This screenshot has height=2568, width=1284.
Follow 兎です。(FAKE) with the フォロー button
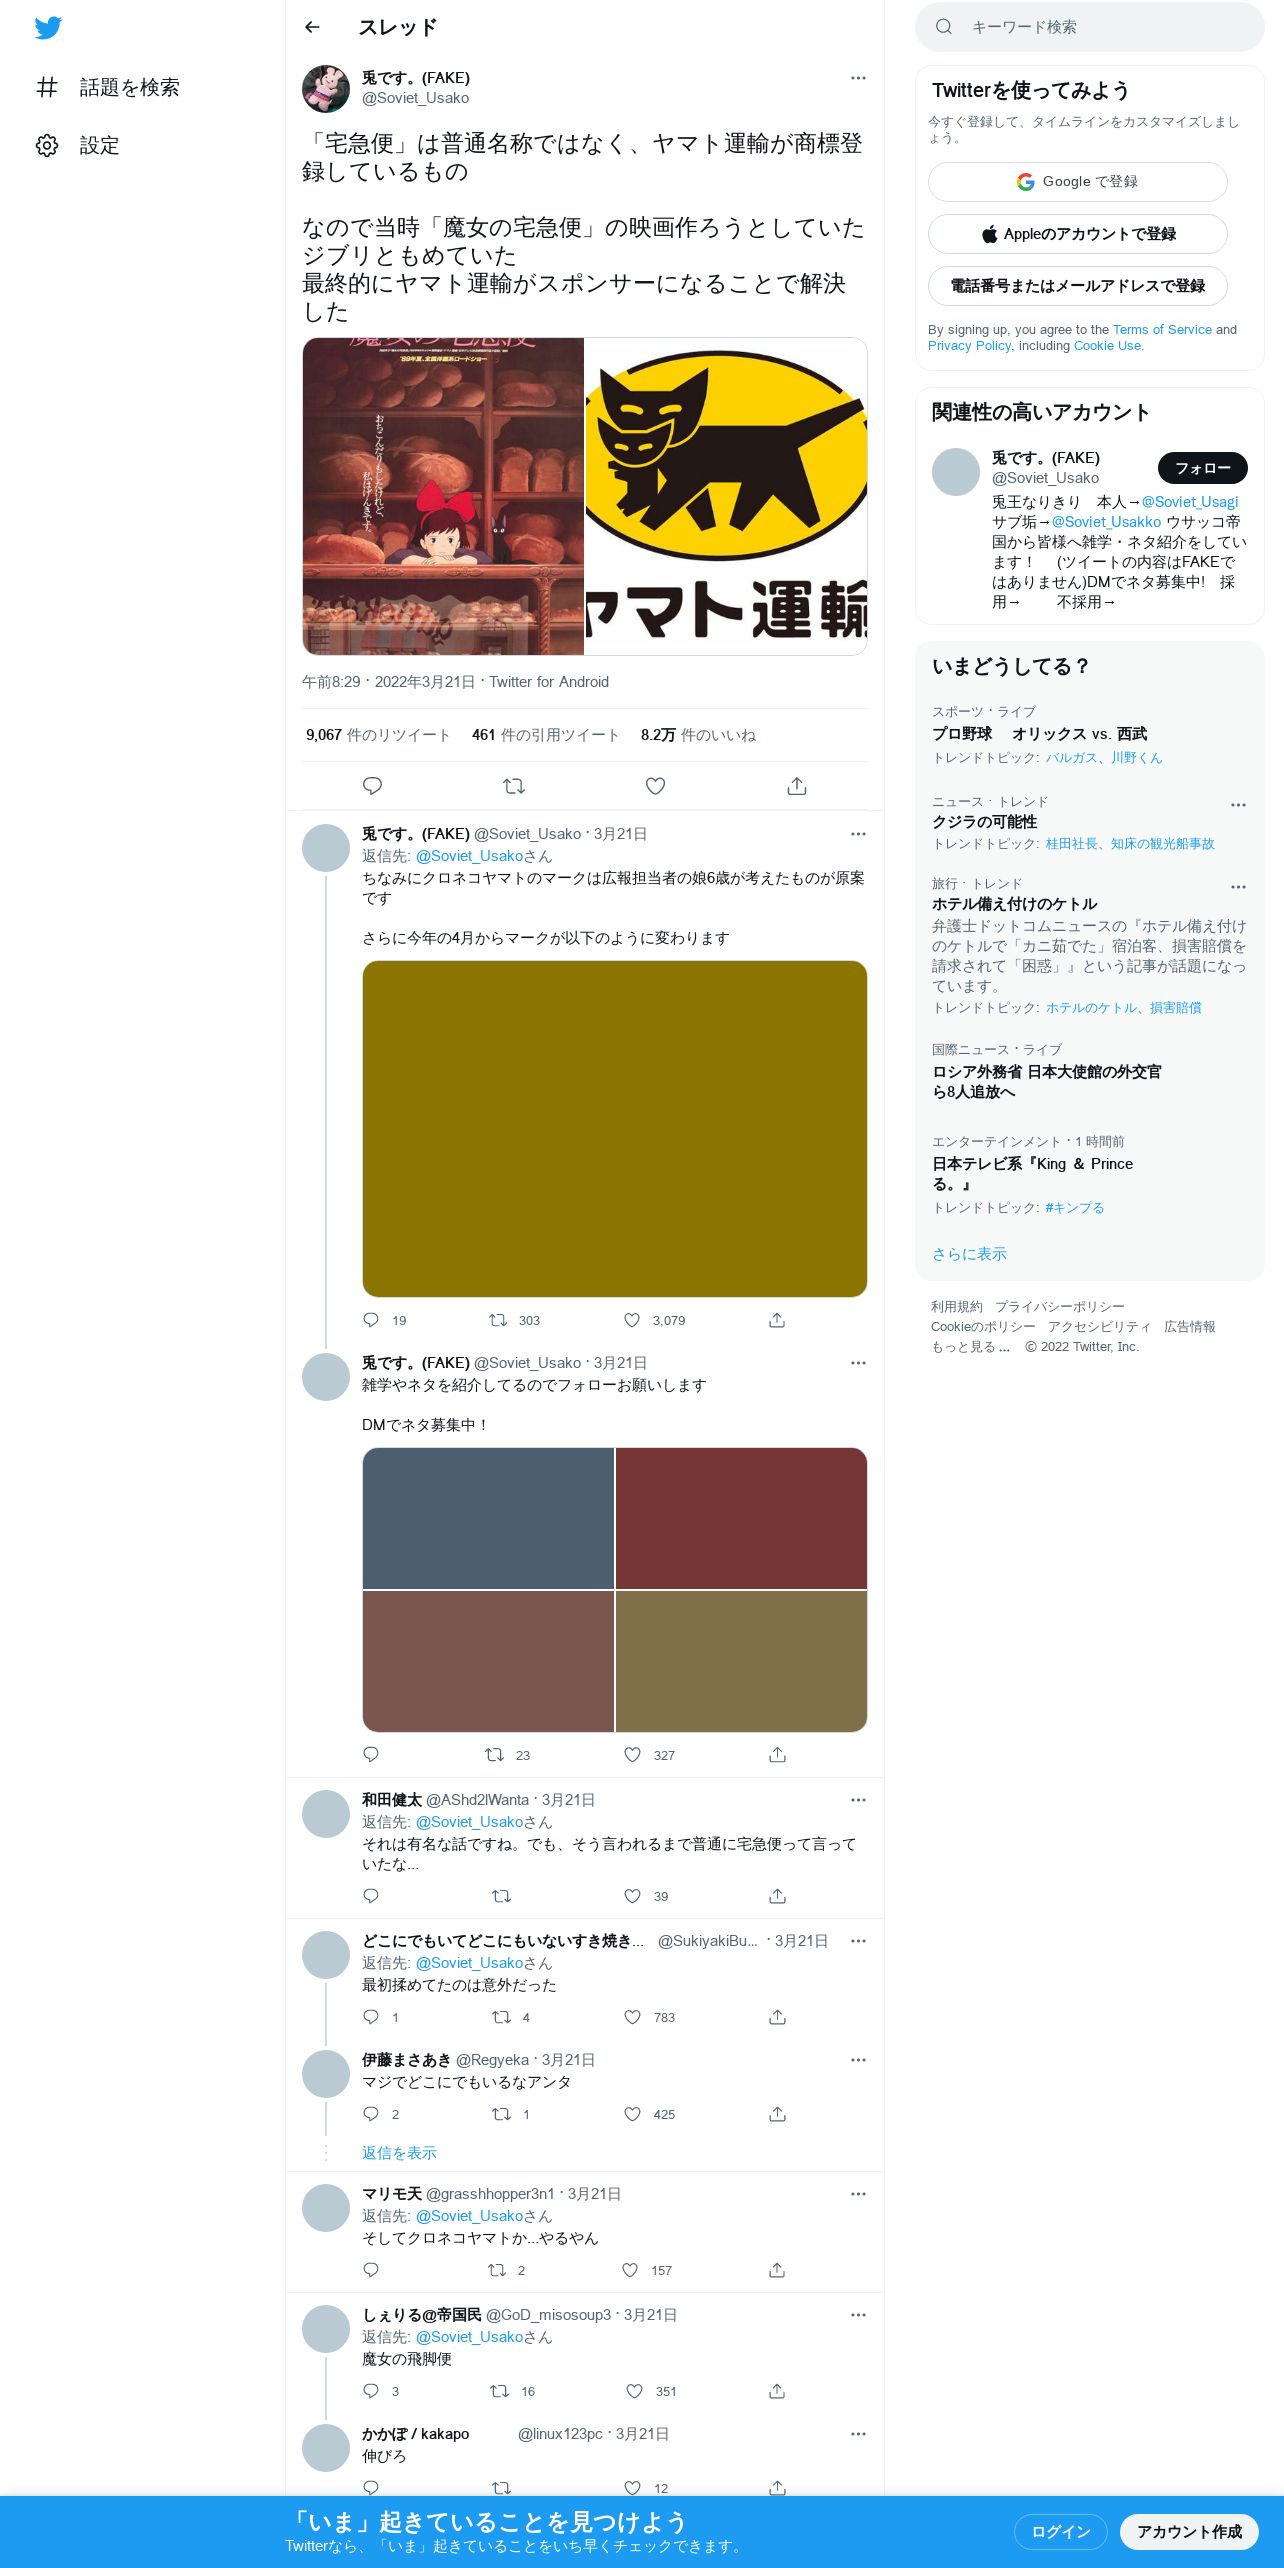[1202, 468]
